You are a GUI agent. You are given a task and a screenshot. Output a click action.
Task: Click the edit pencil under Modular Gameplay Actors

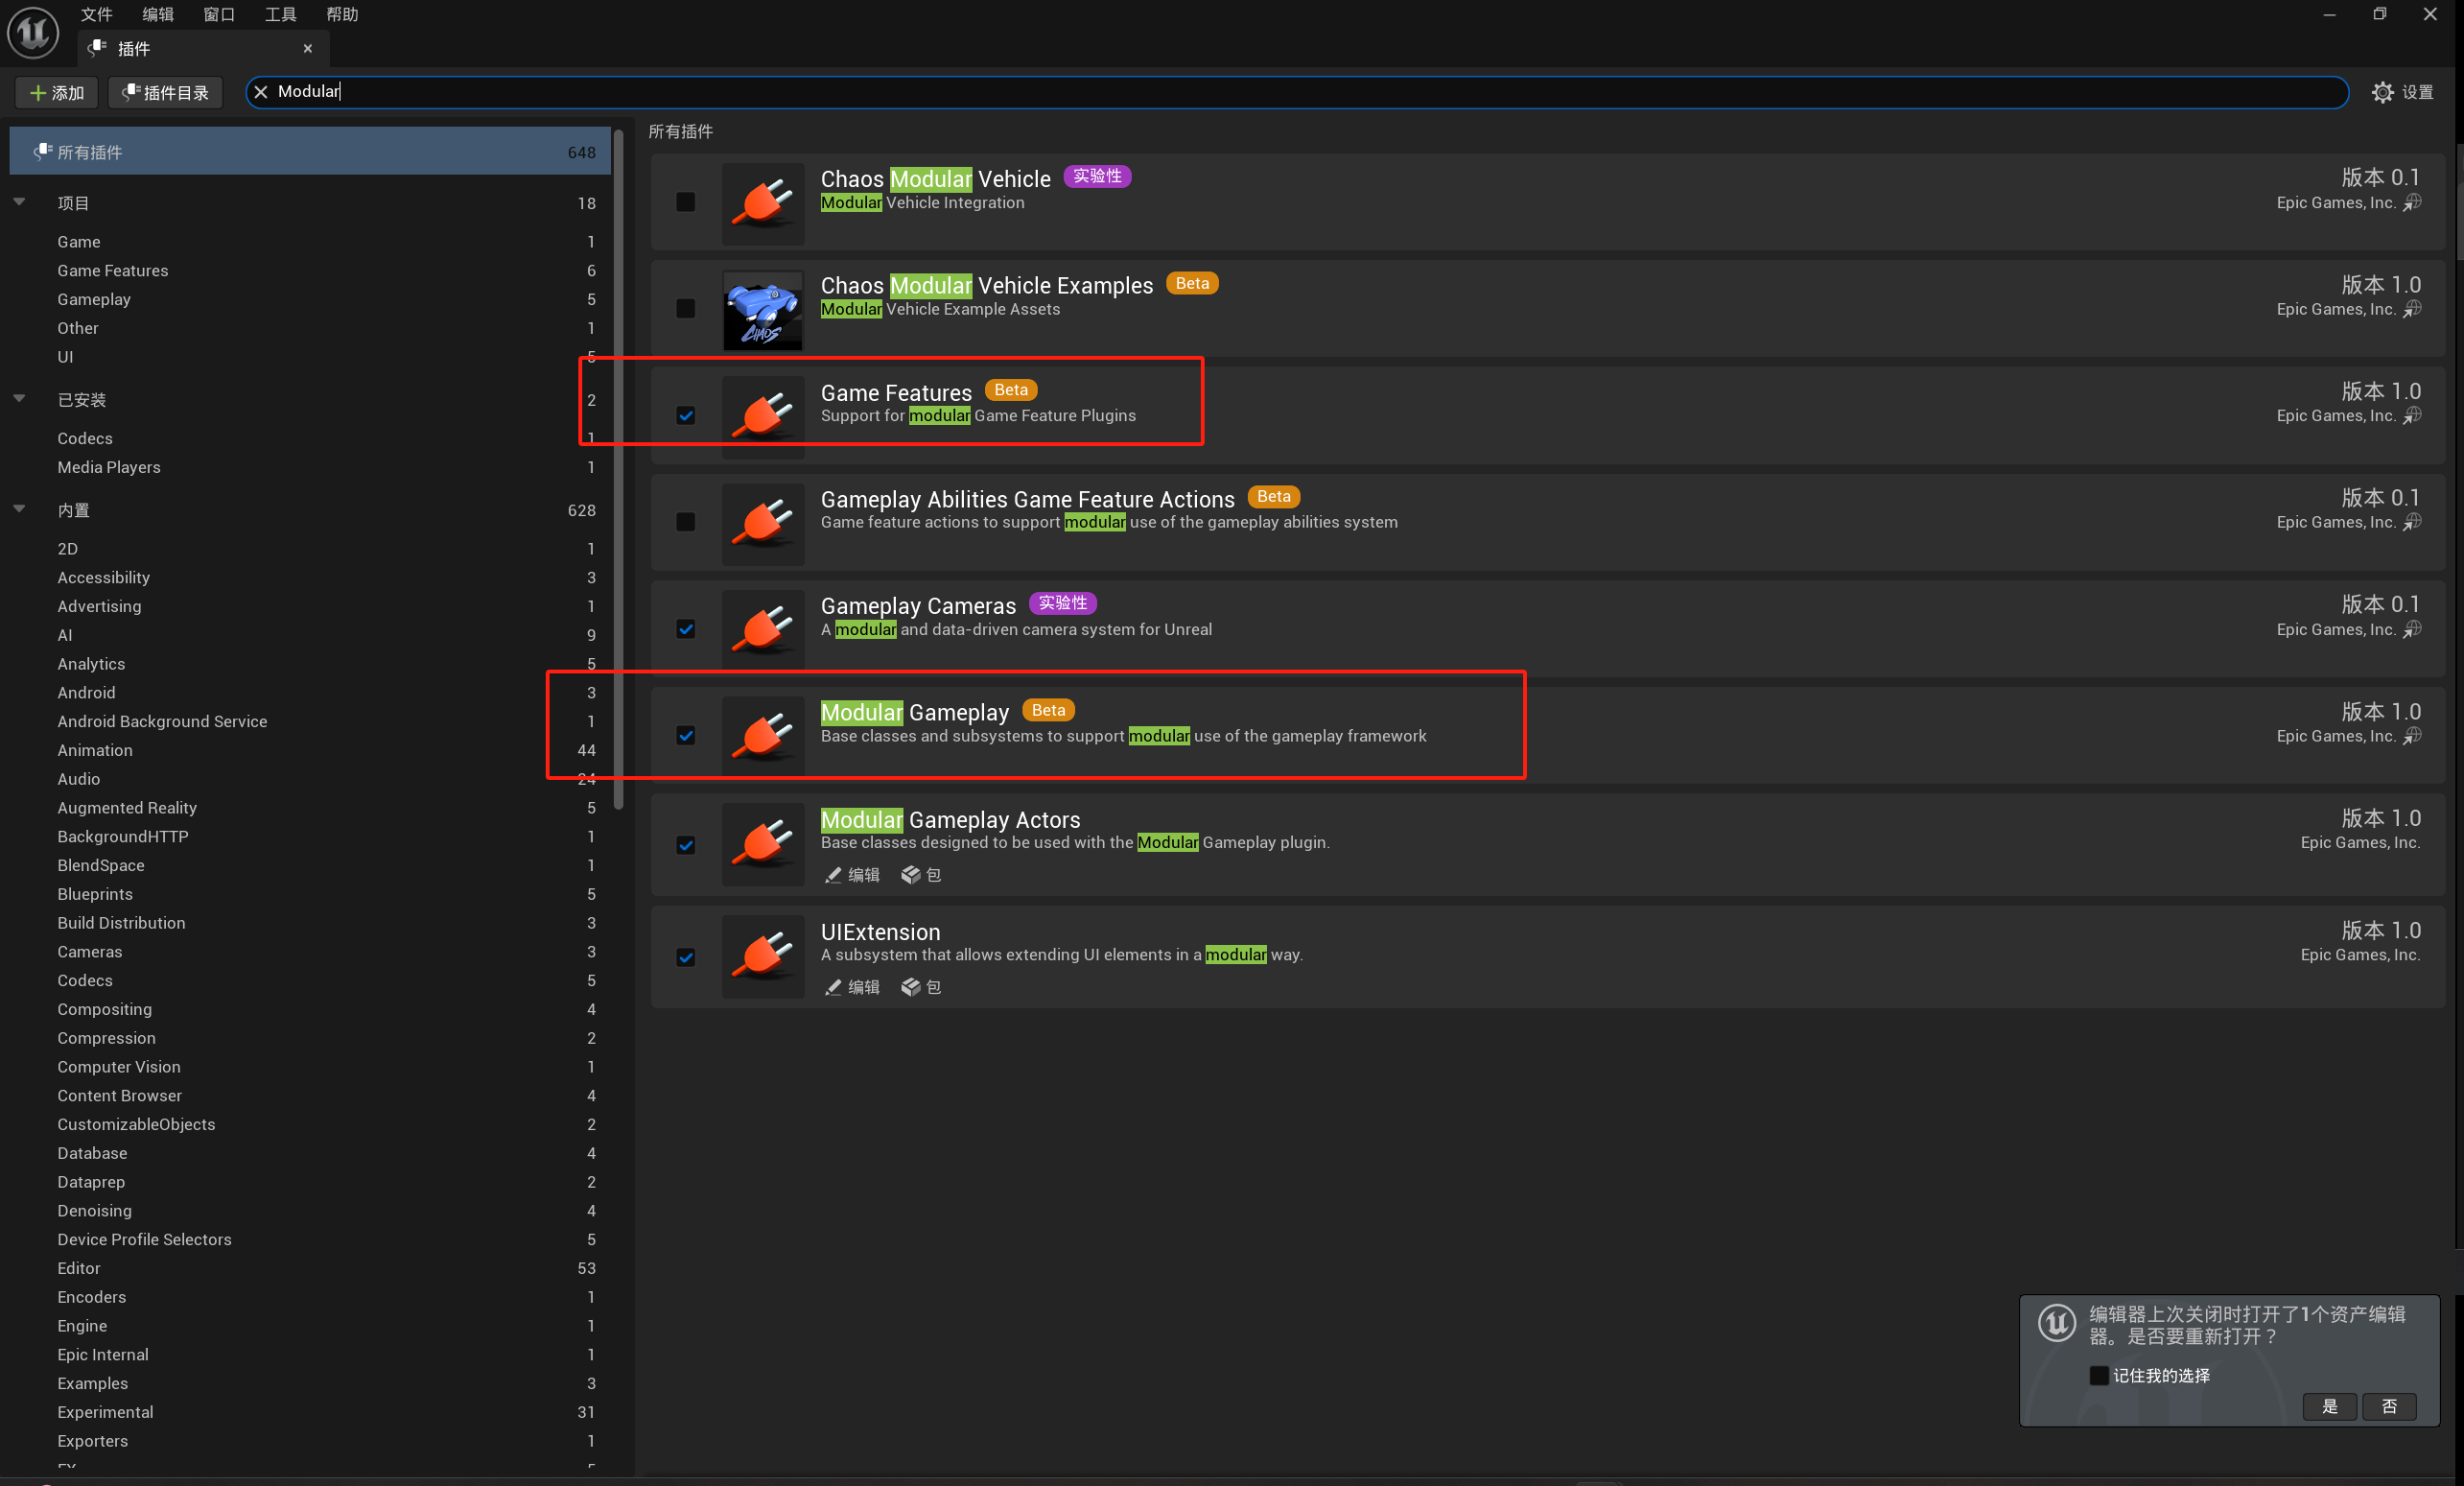(x=833, y=875)
